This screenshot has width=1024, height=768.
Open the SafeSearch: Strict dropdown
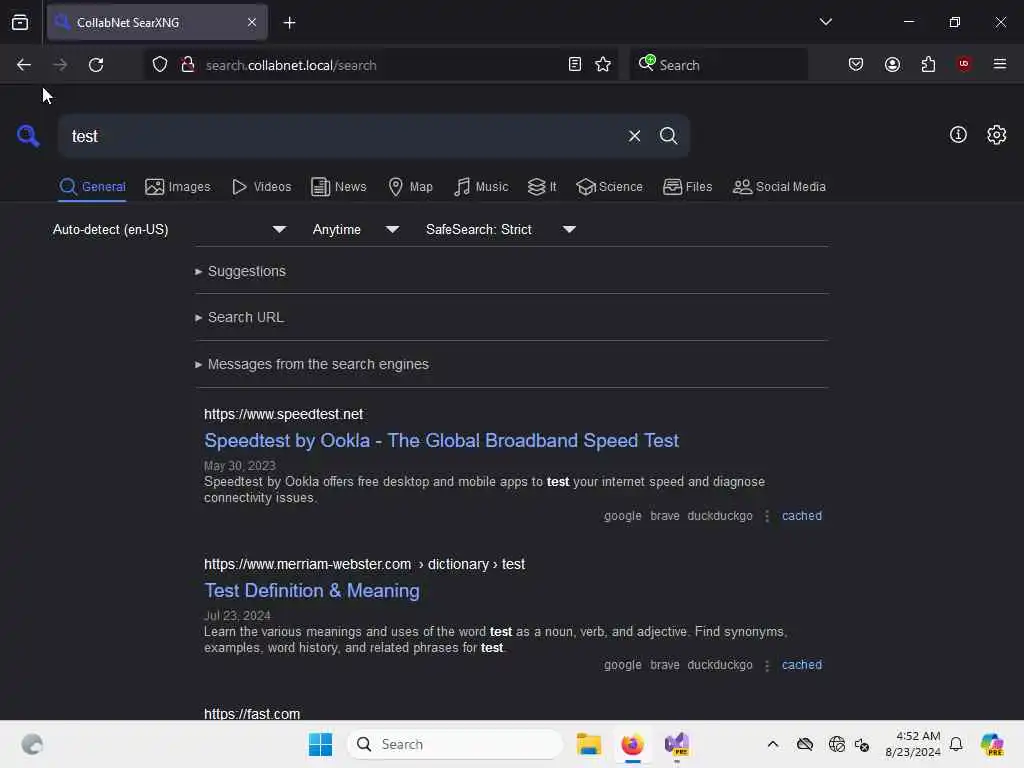[x=501, y=229]
